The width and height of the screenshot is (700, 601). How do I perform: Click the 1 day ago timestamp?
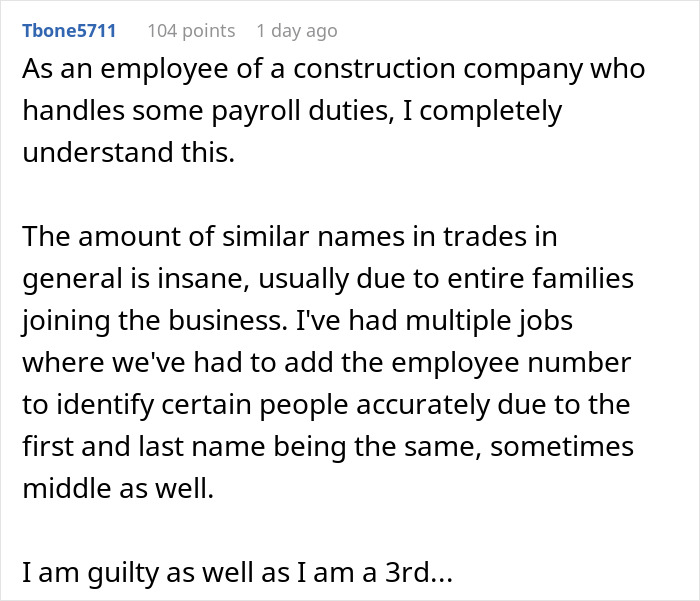(297, 31)
